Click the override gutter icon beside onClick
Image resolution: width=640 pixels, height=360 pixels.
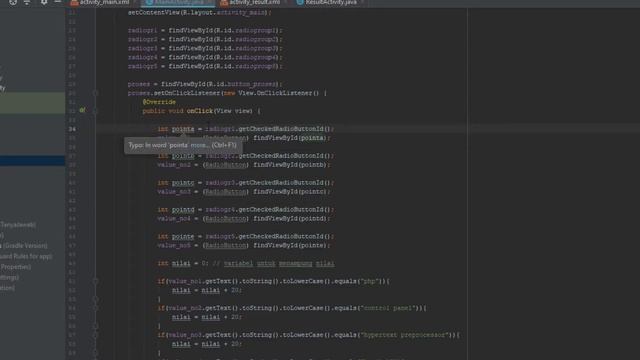82,110
